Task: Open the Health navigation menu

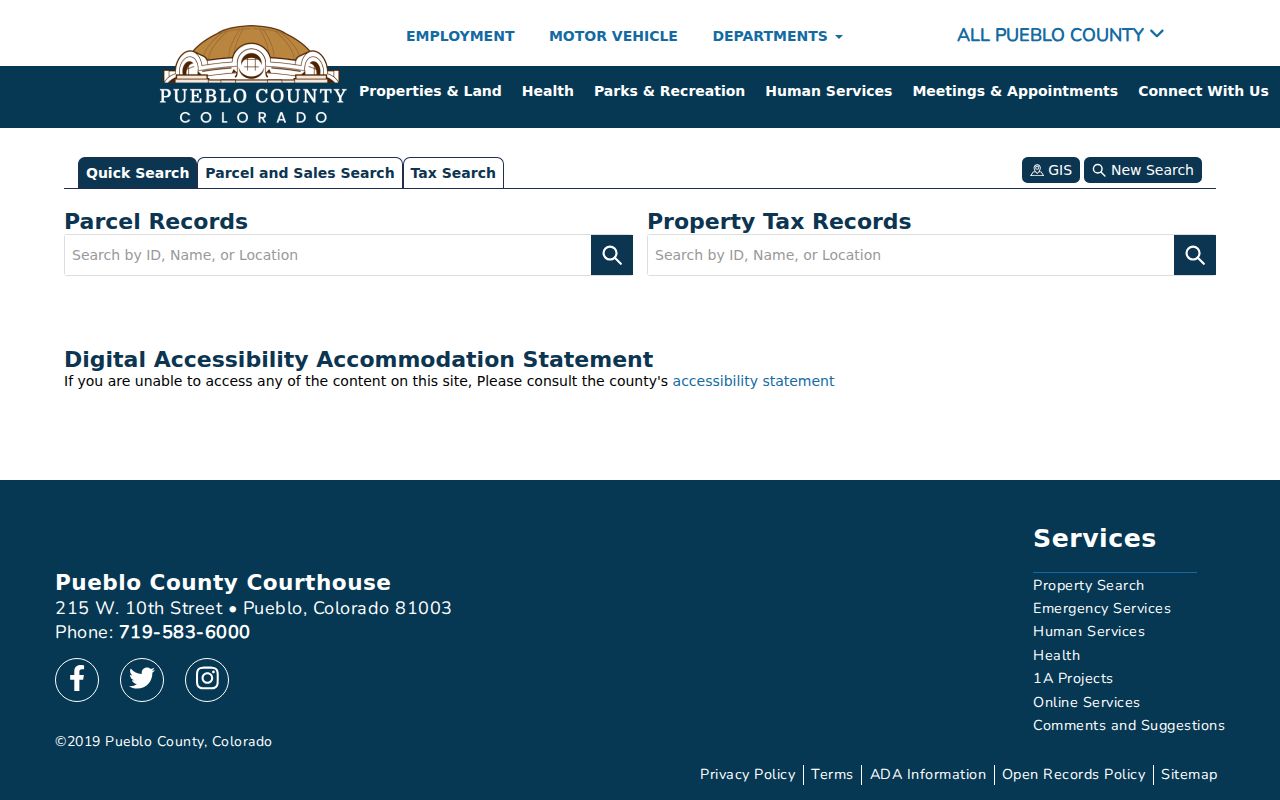Action: click(548, 91)
